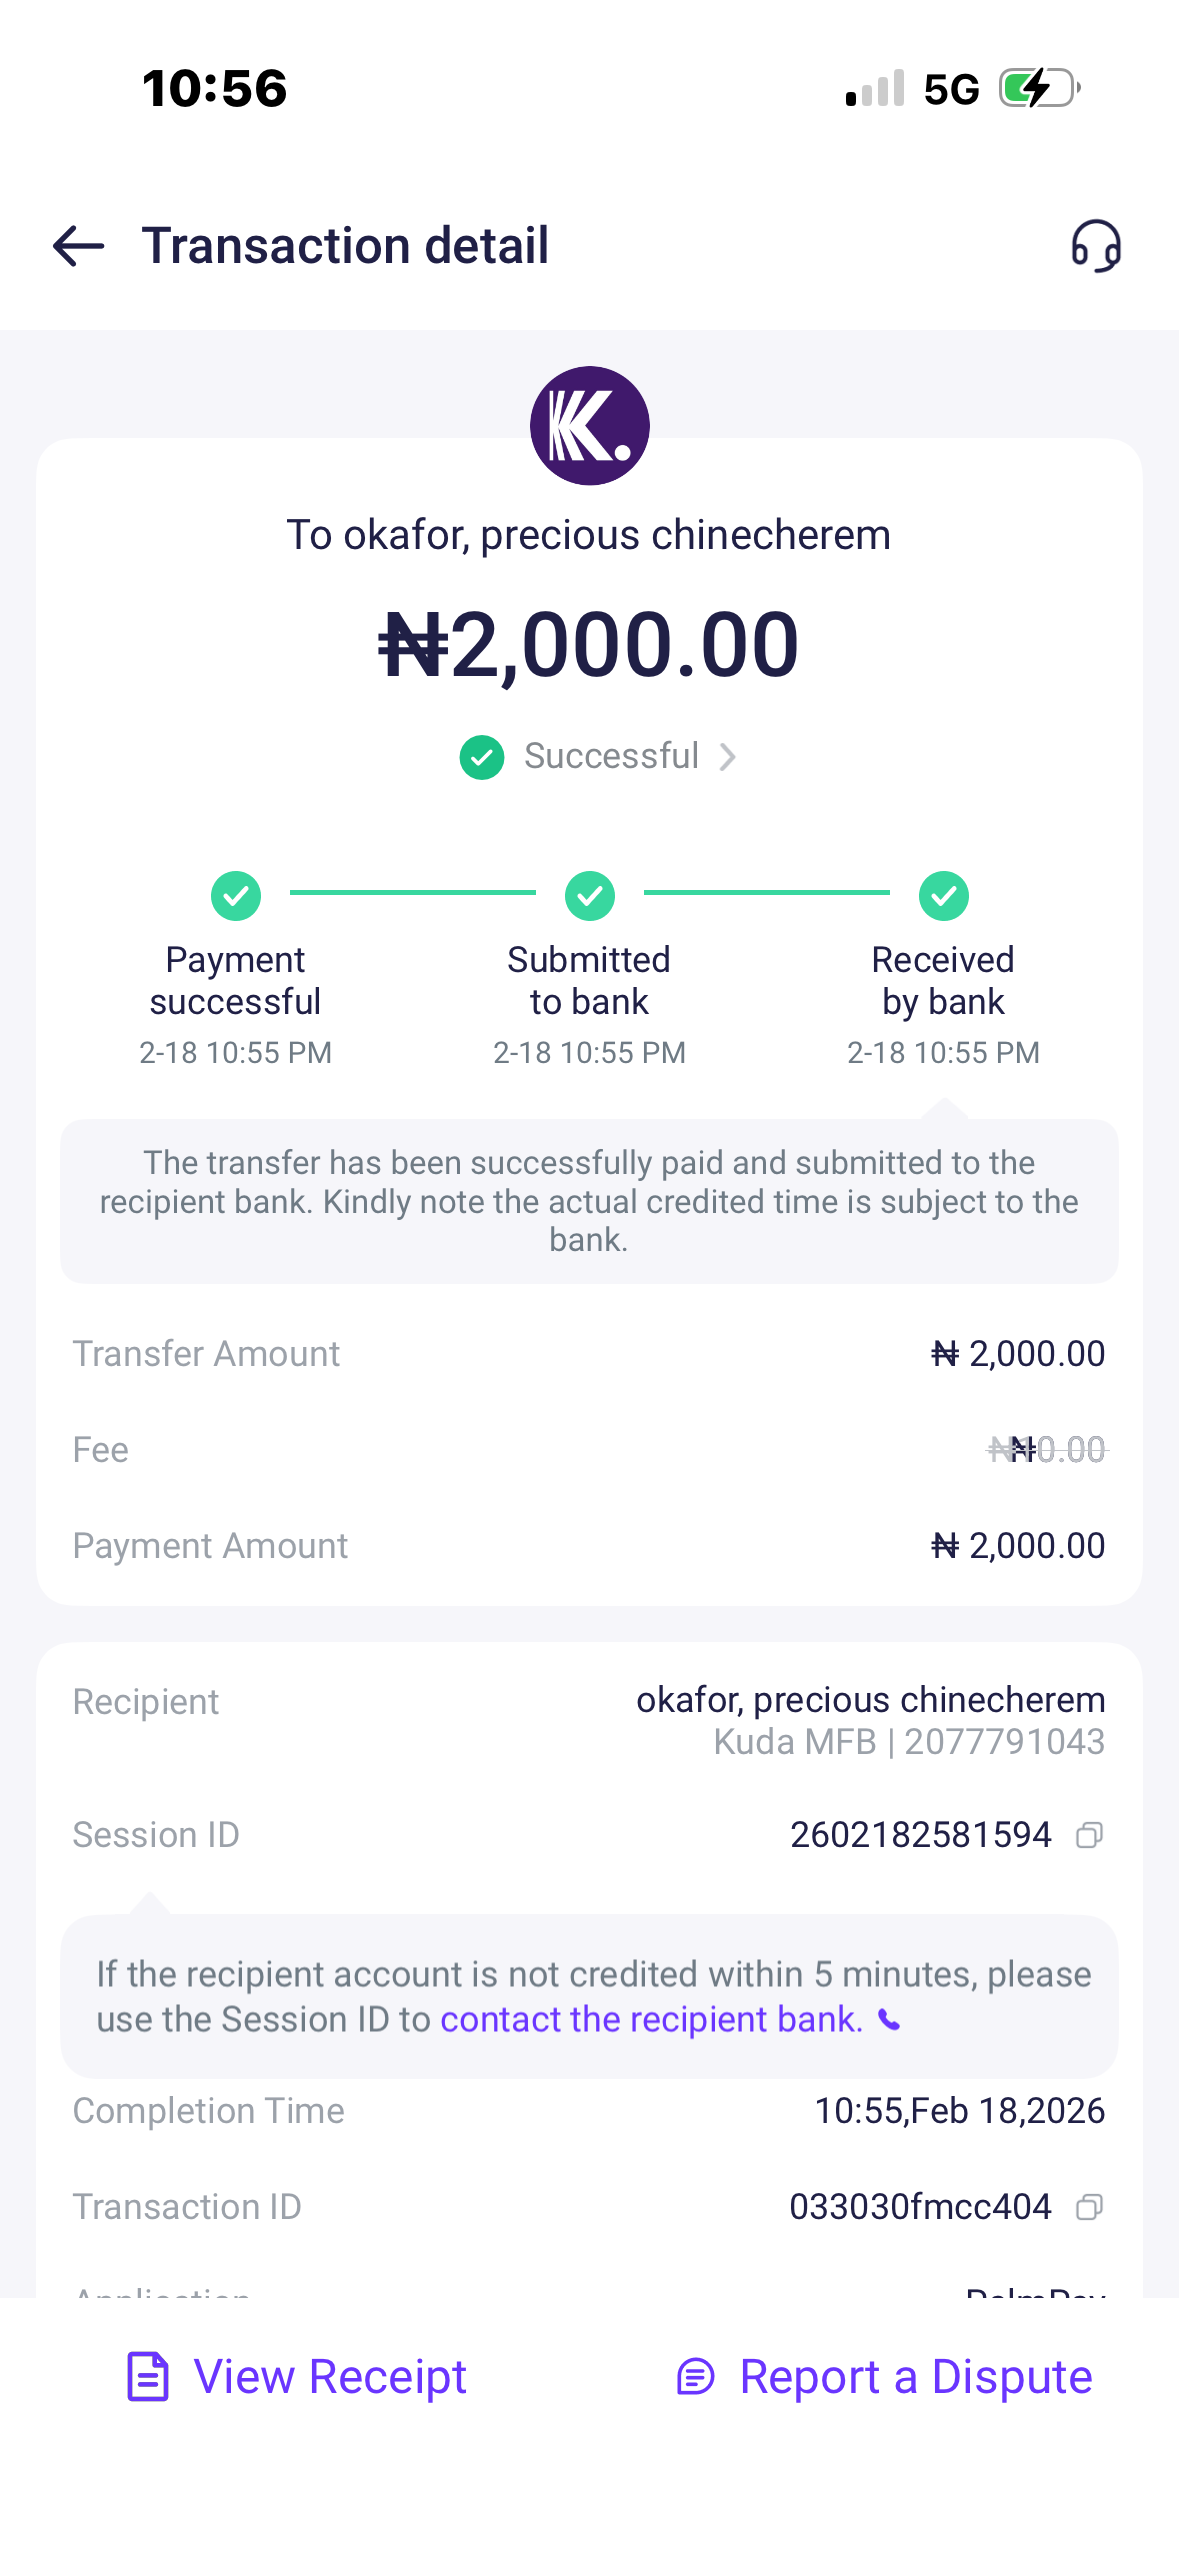This screenshot has width=1179, height=2556.
Task: Tap the Successful status label
Action: point(611,756)
